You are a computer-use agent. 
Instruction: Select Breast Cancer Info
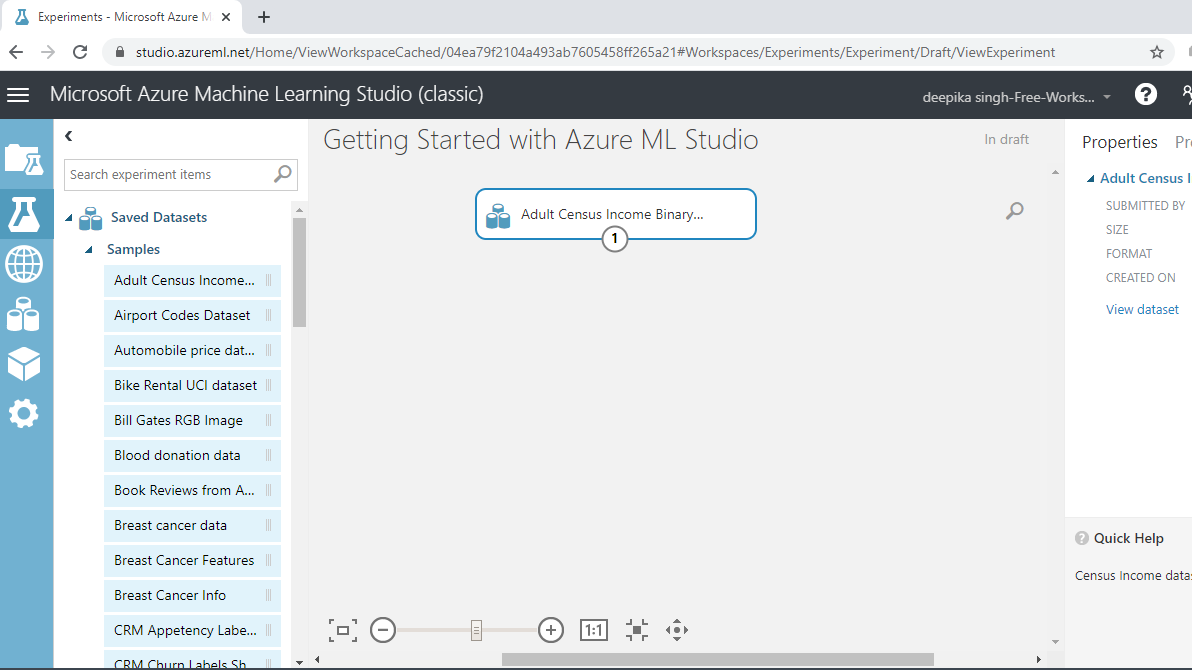(x=192, y=595)
